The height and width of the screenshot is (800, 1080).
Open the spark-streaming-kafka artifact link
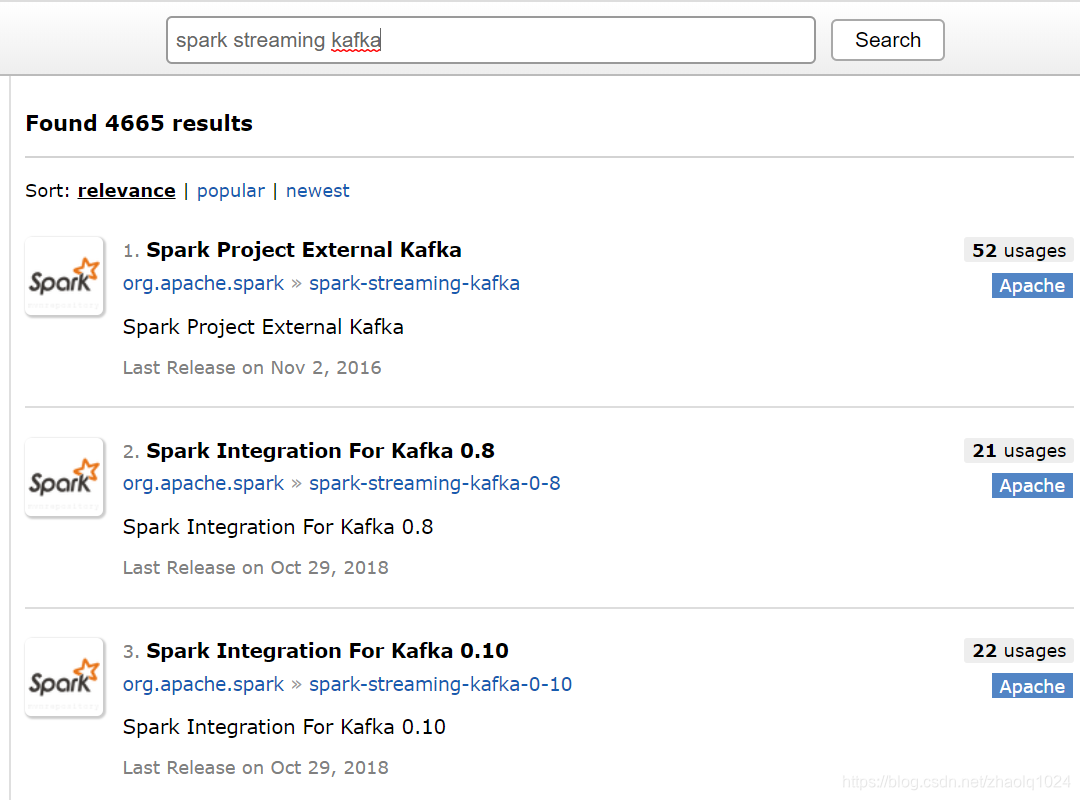414,283
